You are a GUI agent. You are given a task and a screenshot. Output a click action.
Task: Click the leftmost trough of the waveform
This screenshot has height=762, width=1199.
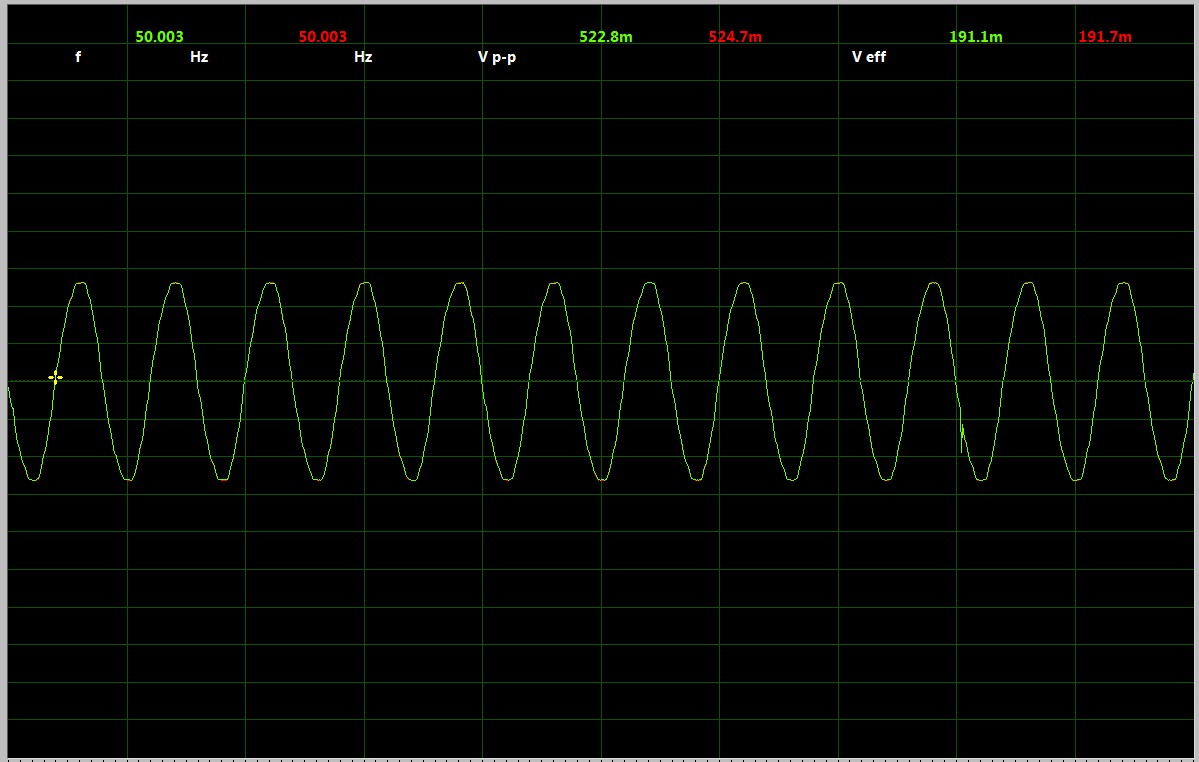(34, 480)
